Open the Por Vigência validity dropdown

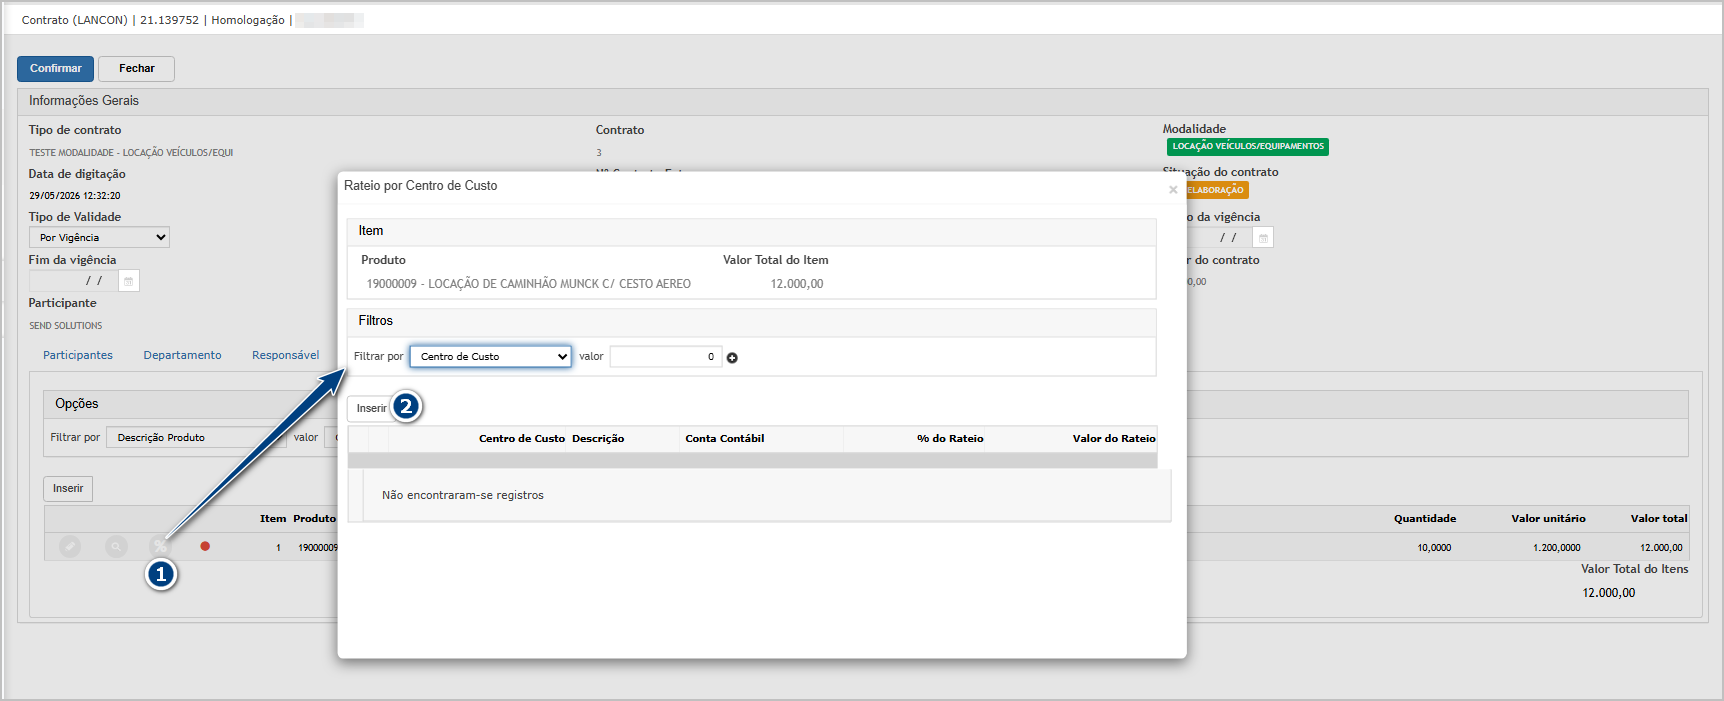[x=99, y=237]
